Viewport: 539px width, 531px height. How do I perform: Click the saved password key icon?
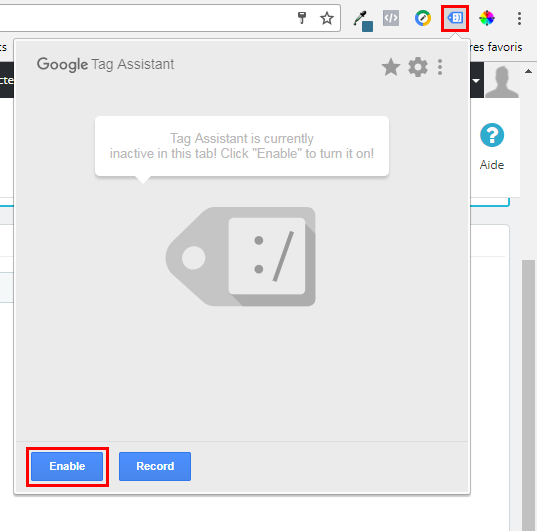[x=302, y=18]
